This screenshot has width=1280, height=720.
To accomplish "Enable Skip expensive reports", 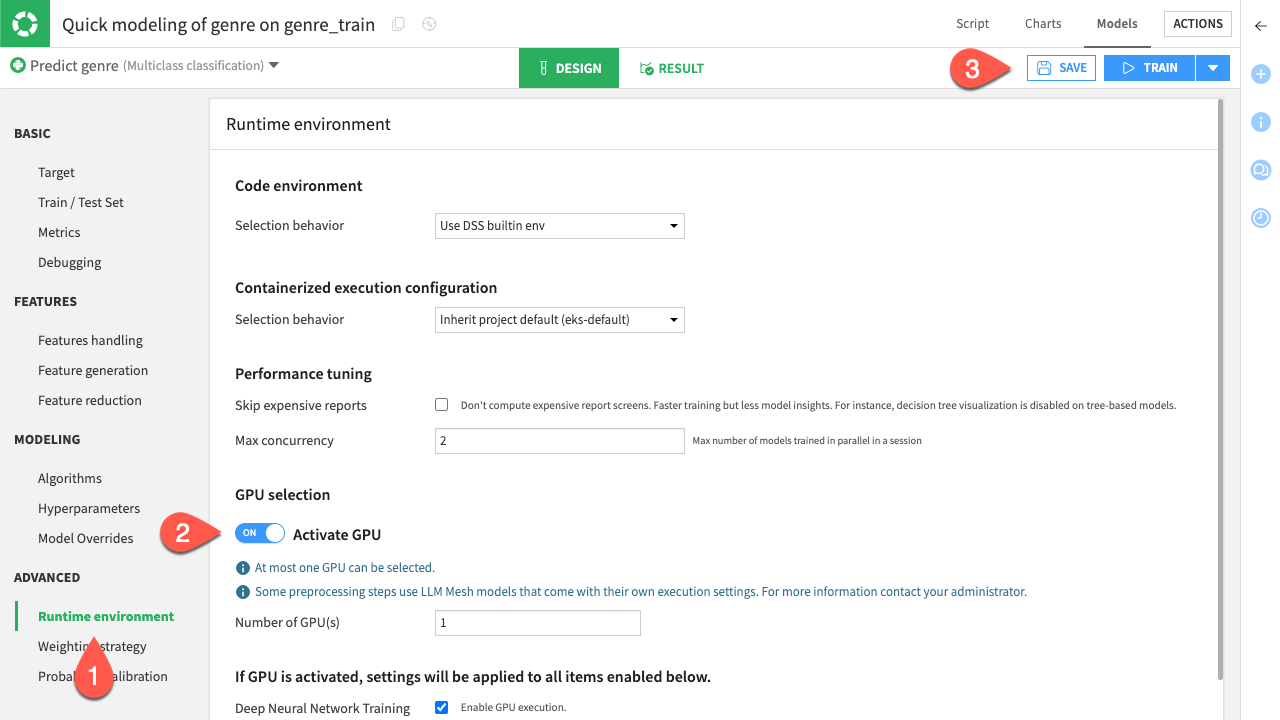I will pos(441,404).
